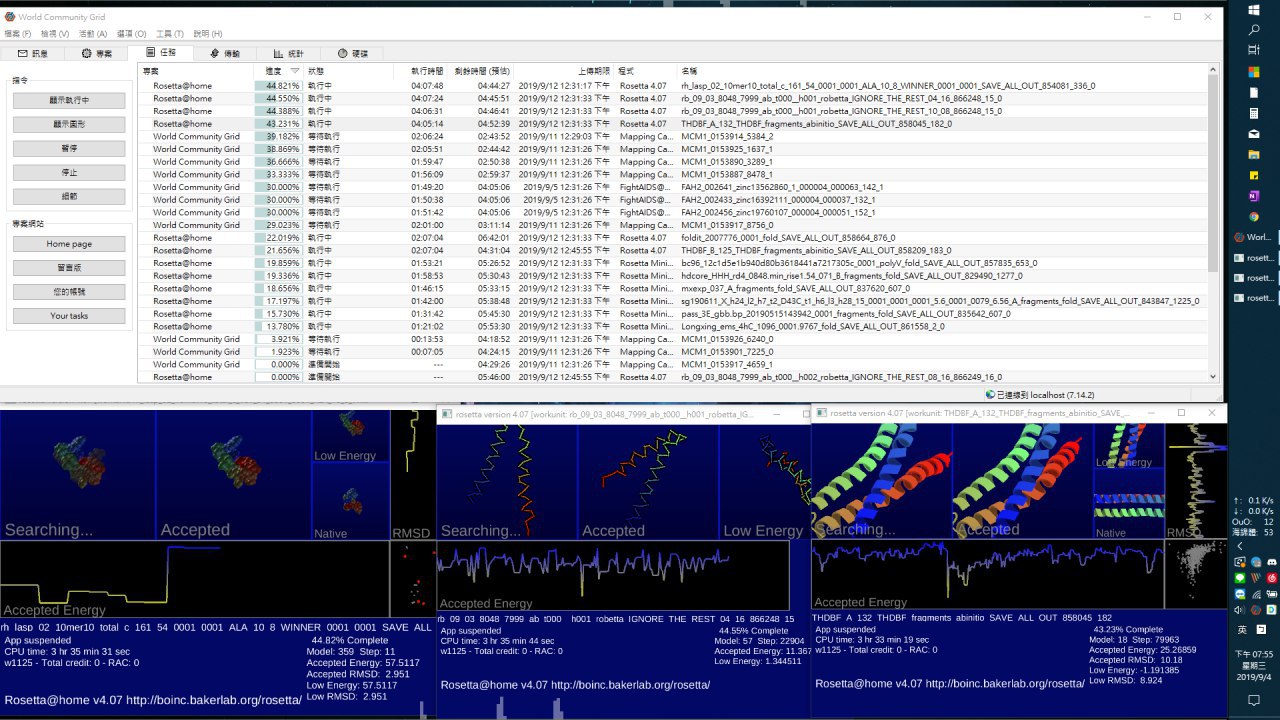Activate World Community Grid taskbar button
This screenshot has height=720, width=1280.
(x=1253, y=238)
